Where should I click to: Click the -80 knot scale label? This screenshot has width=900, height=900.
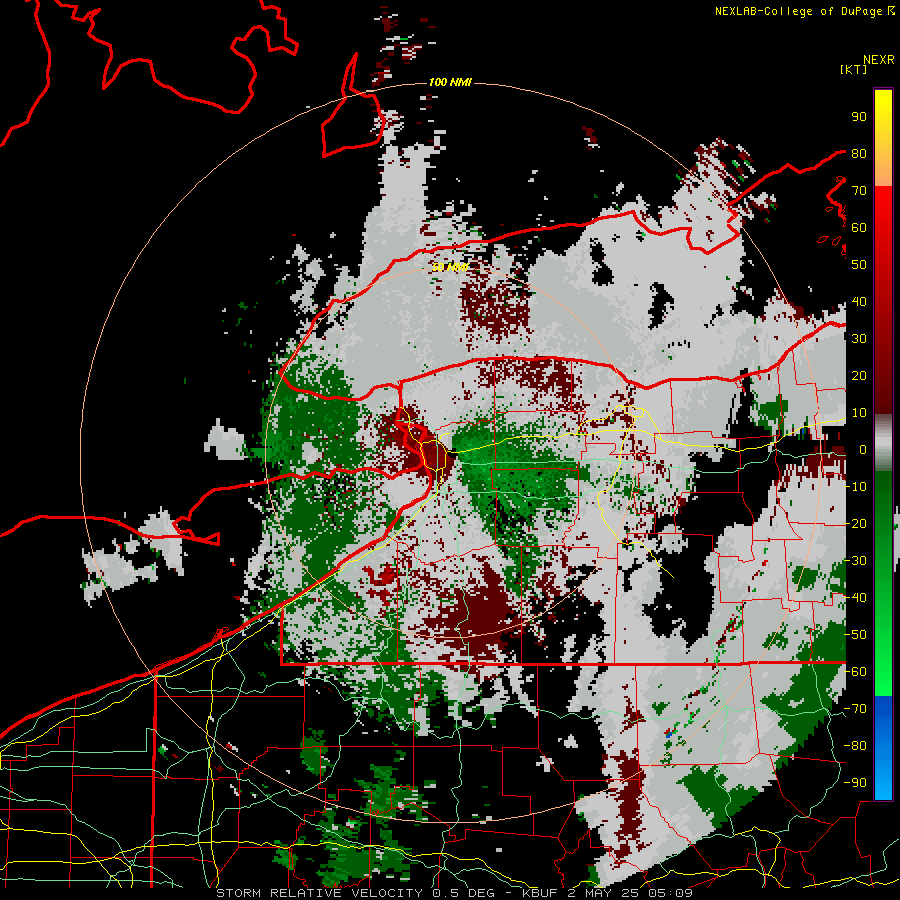(856, 746)
